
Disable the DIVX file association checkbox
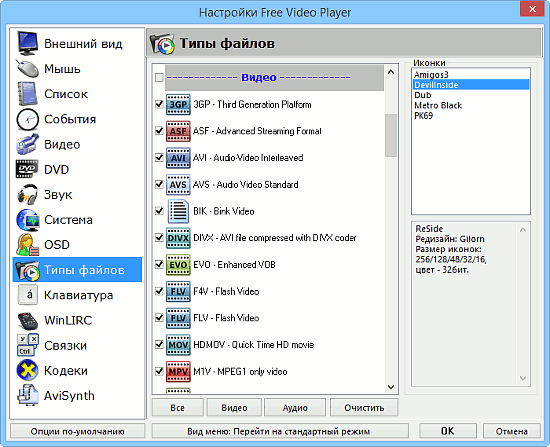[x=159, y=238]
